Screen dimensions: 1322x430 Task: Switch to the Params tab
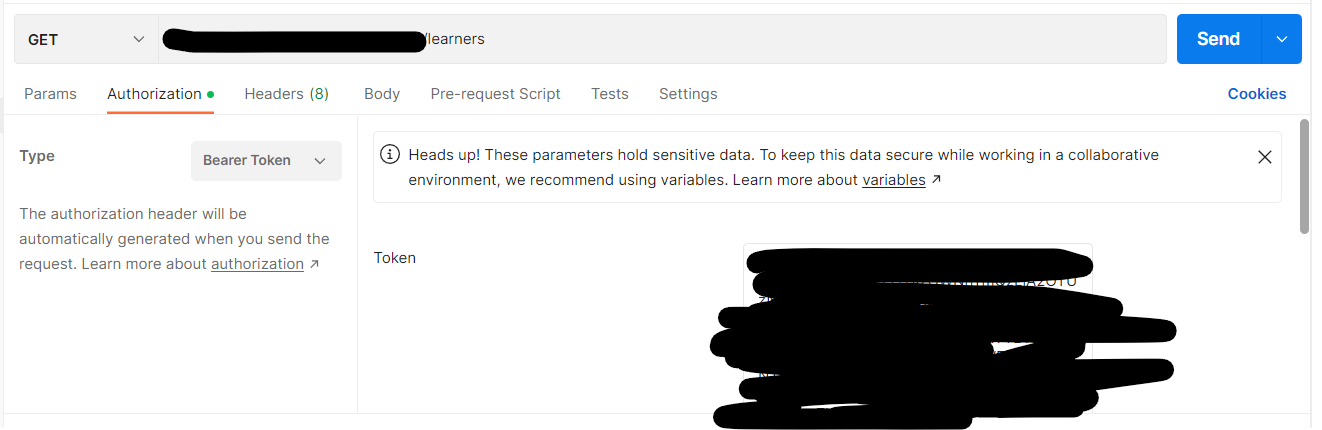tap(50, 94)
